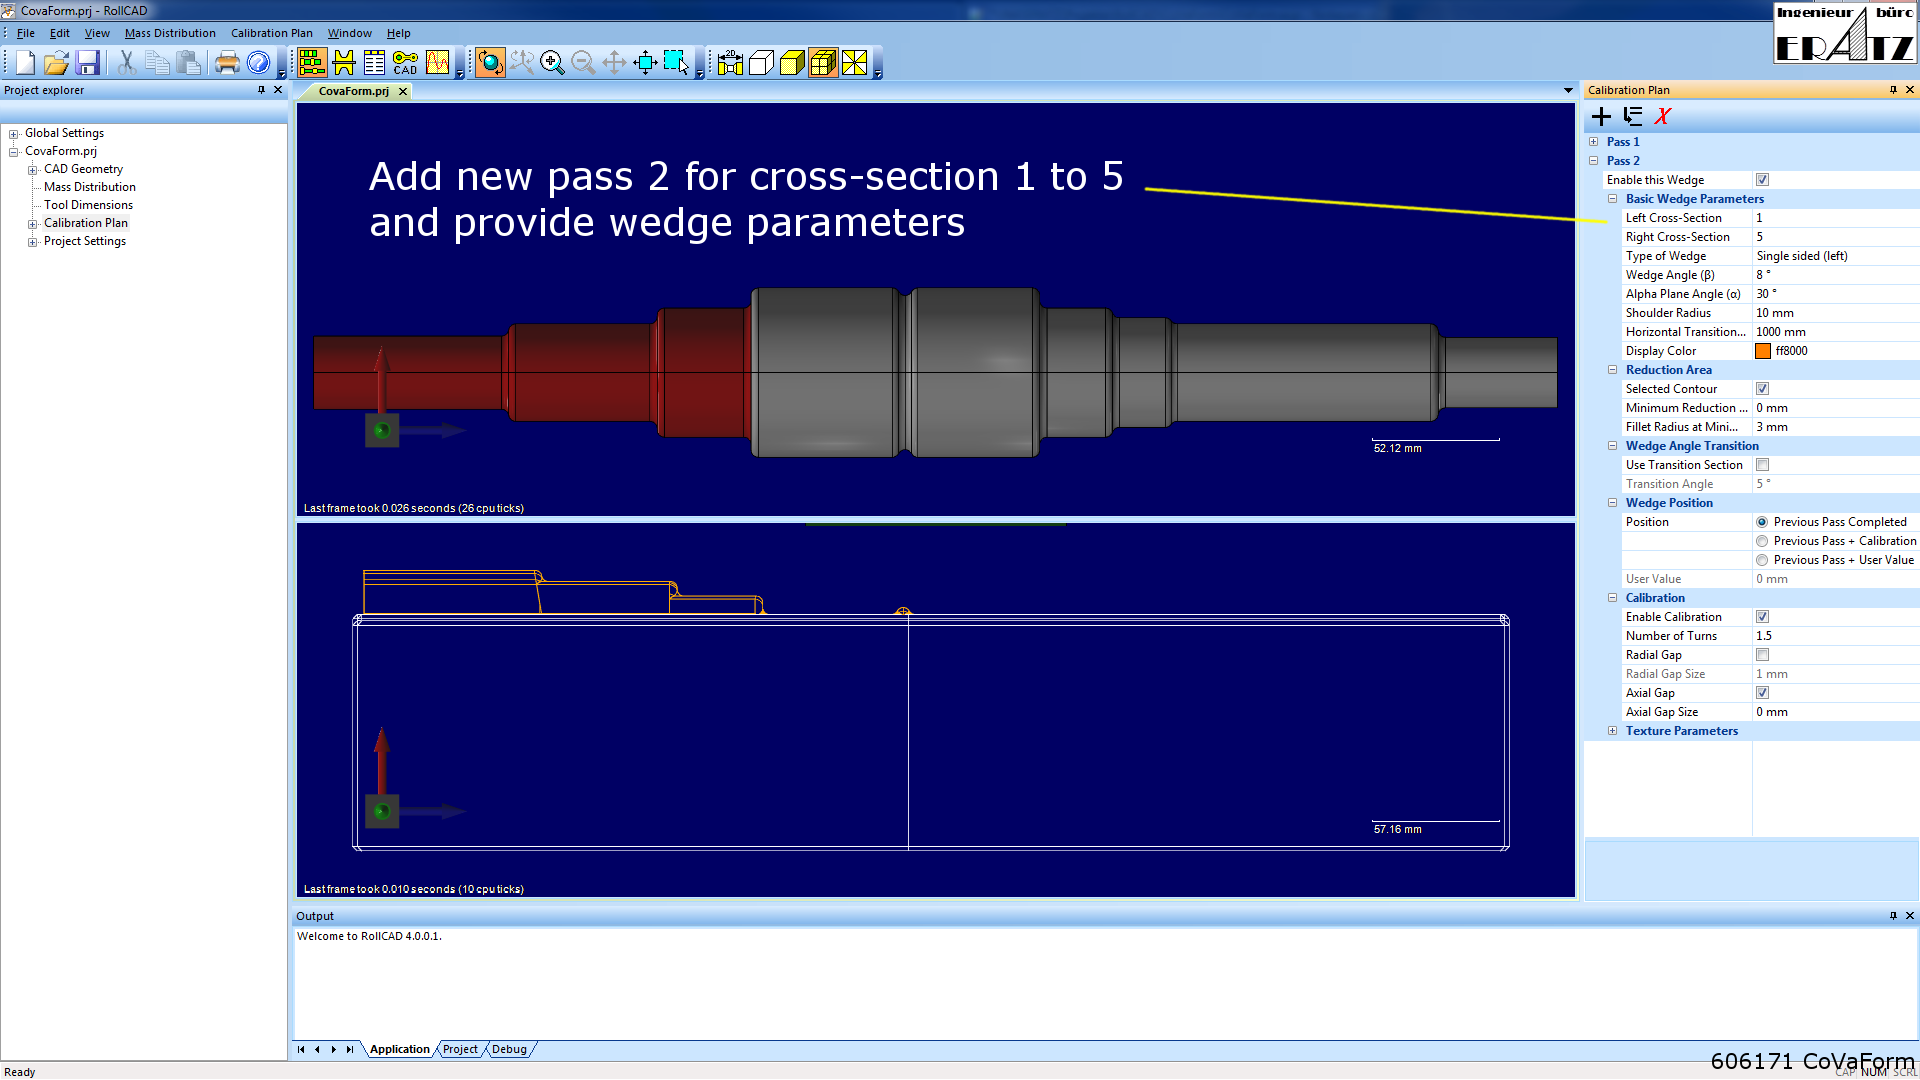Click the Zoom In magnifier icon
This screenshot has height=1080, width=1920.
coord(552,63)
